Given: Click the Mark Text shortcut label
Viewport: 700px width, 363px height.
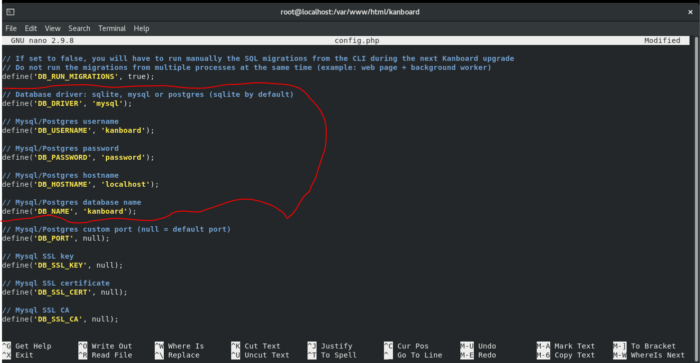Looking at the screenshot, I should 575,346.
